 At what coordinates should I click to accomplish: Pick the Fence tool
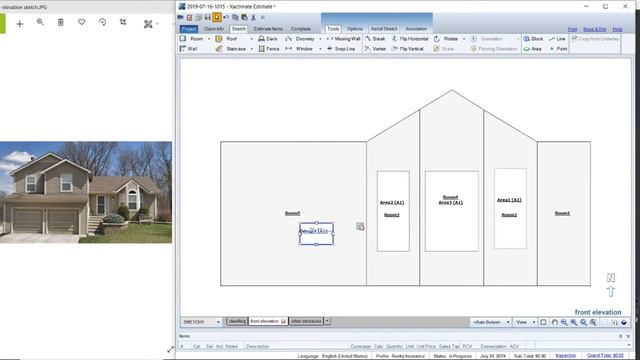tap(269, 49)
